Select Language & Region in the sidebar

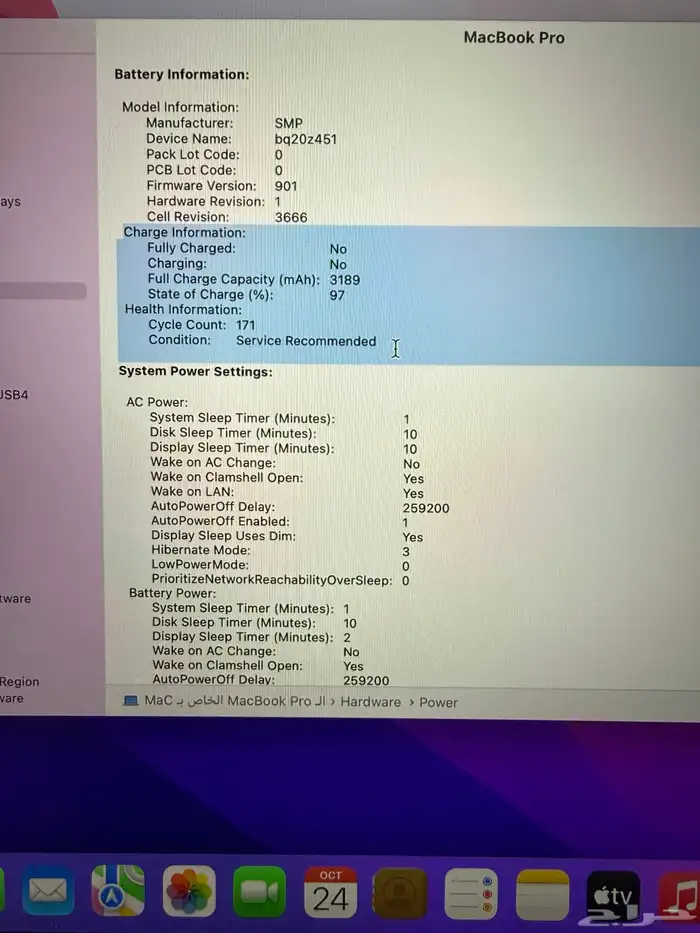pos(20,682)
